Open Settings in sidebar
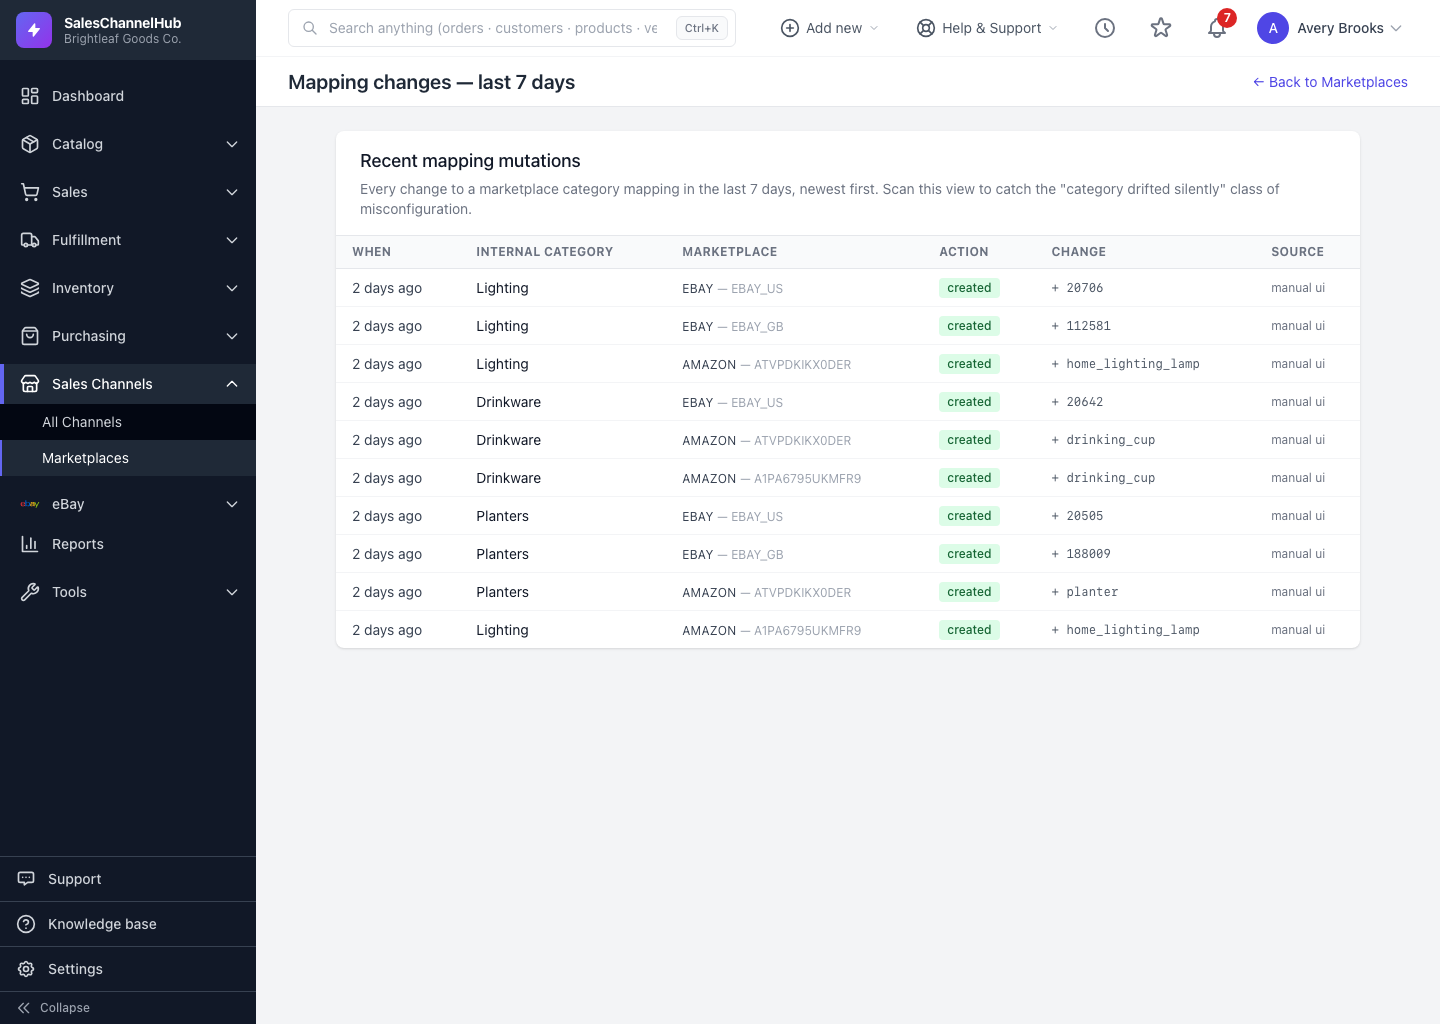This screenshot has width=1440, height=1024. 128,969
